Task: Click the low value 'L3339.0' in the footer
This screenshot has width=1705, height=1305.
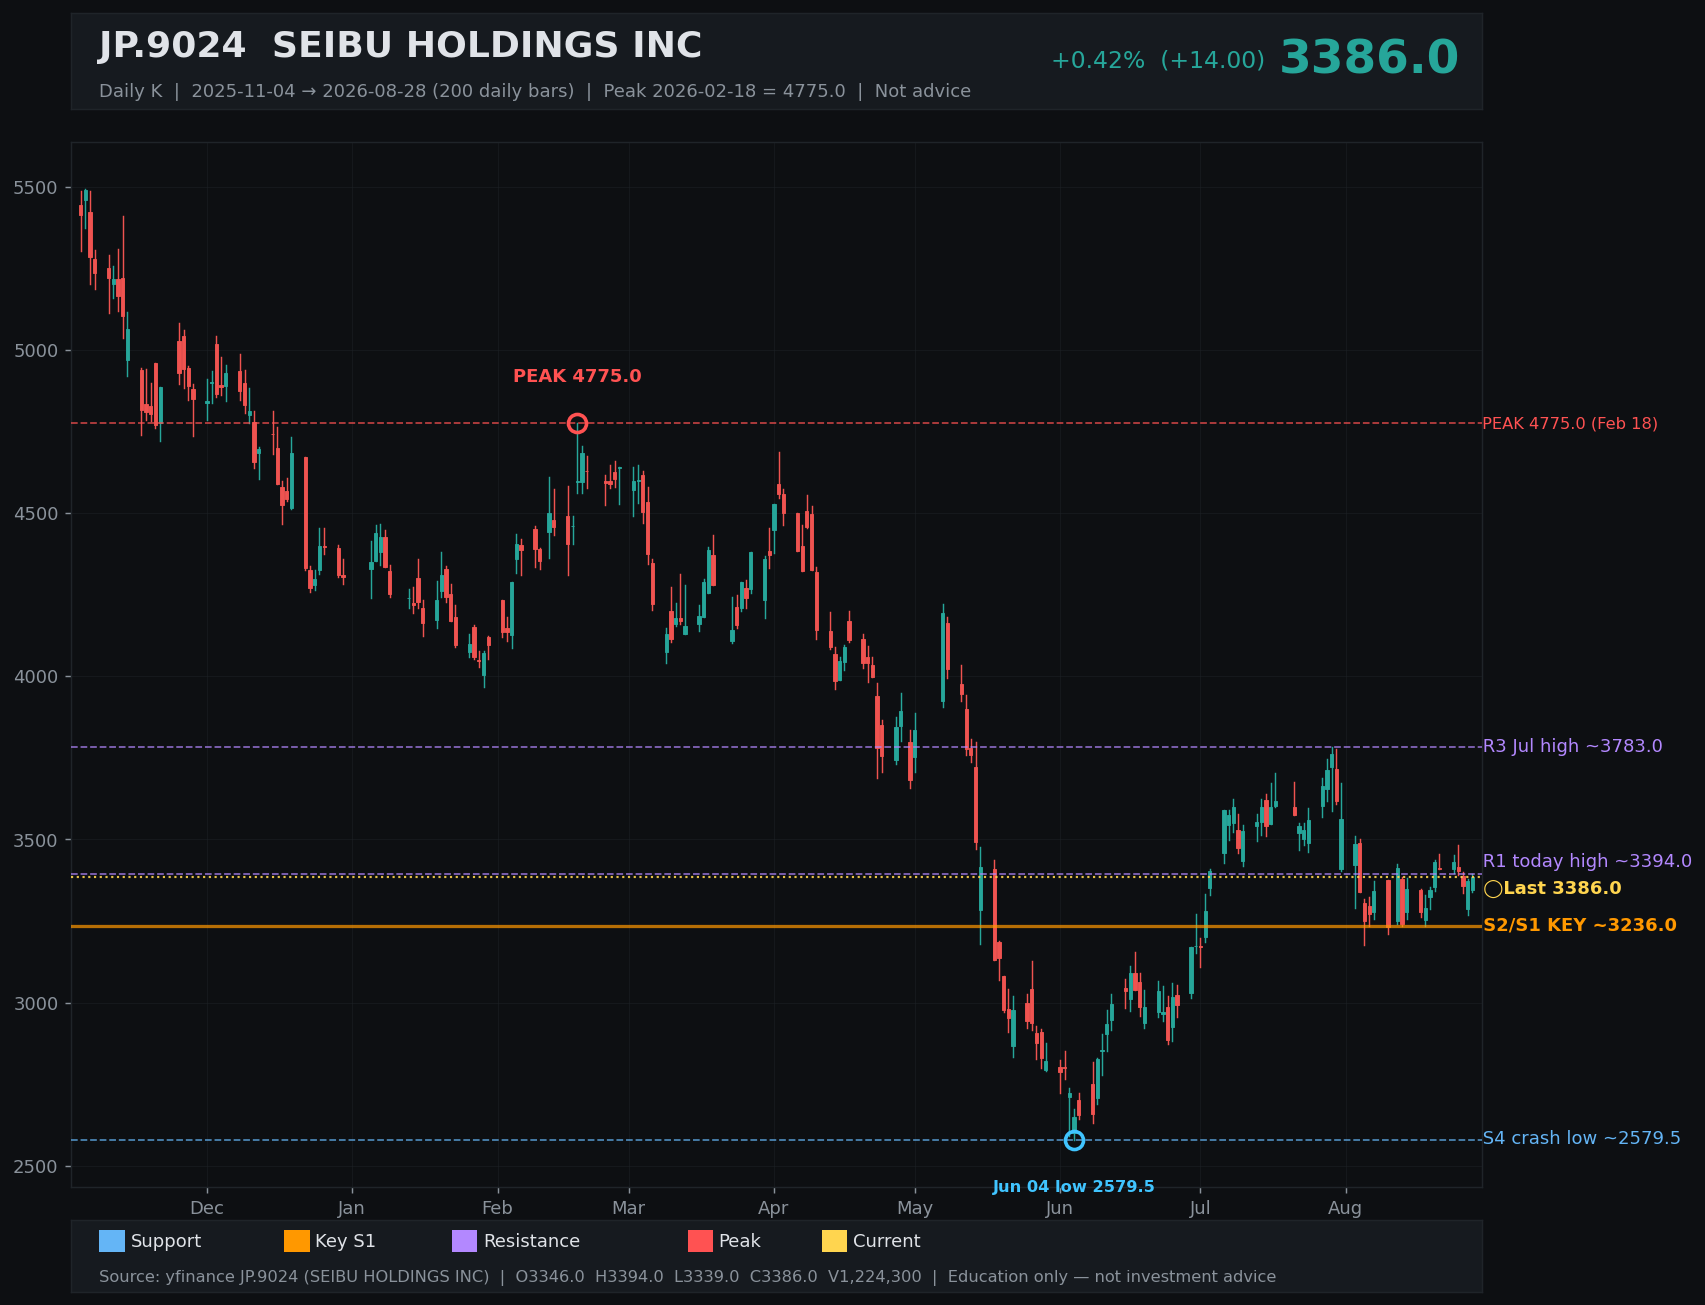Action: [x=707, y=1277]
